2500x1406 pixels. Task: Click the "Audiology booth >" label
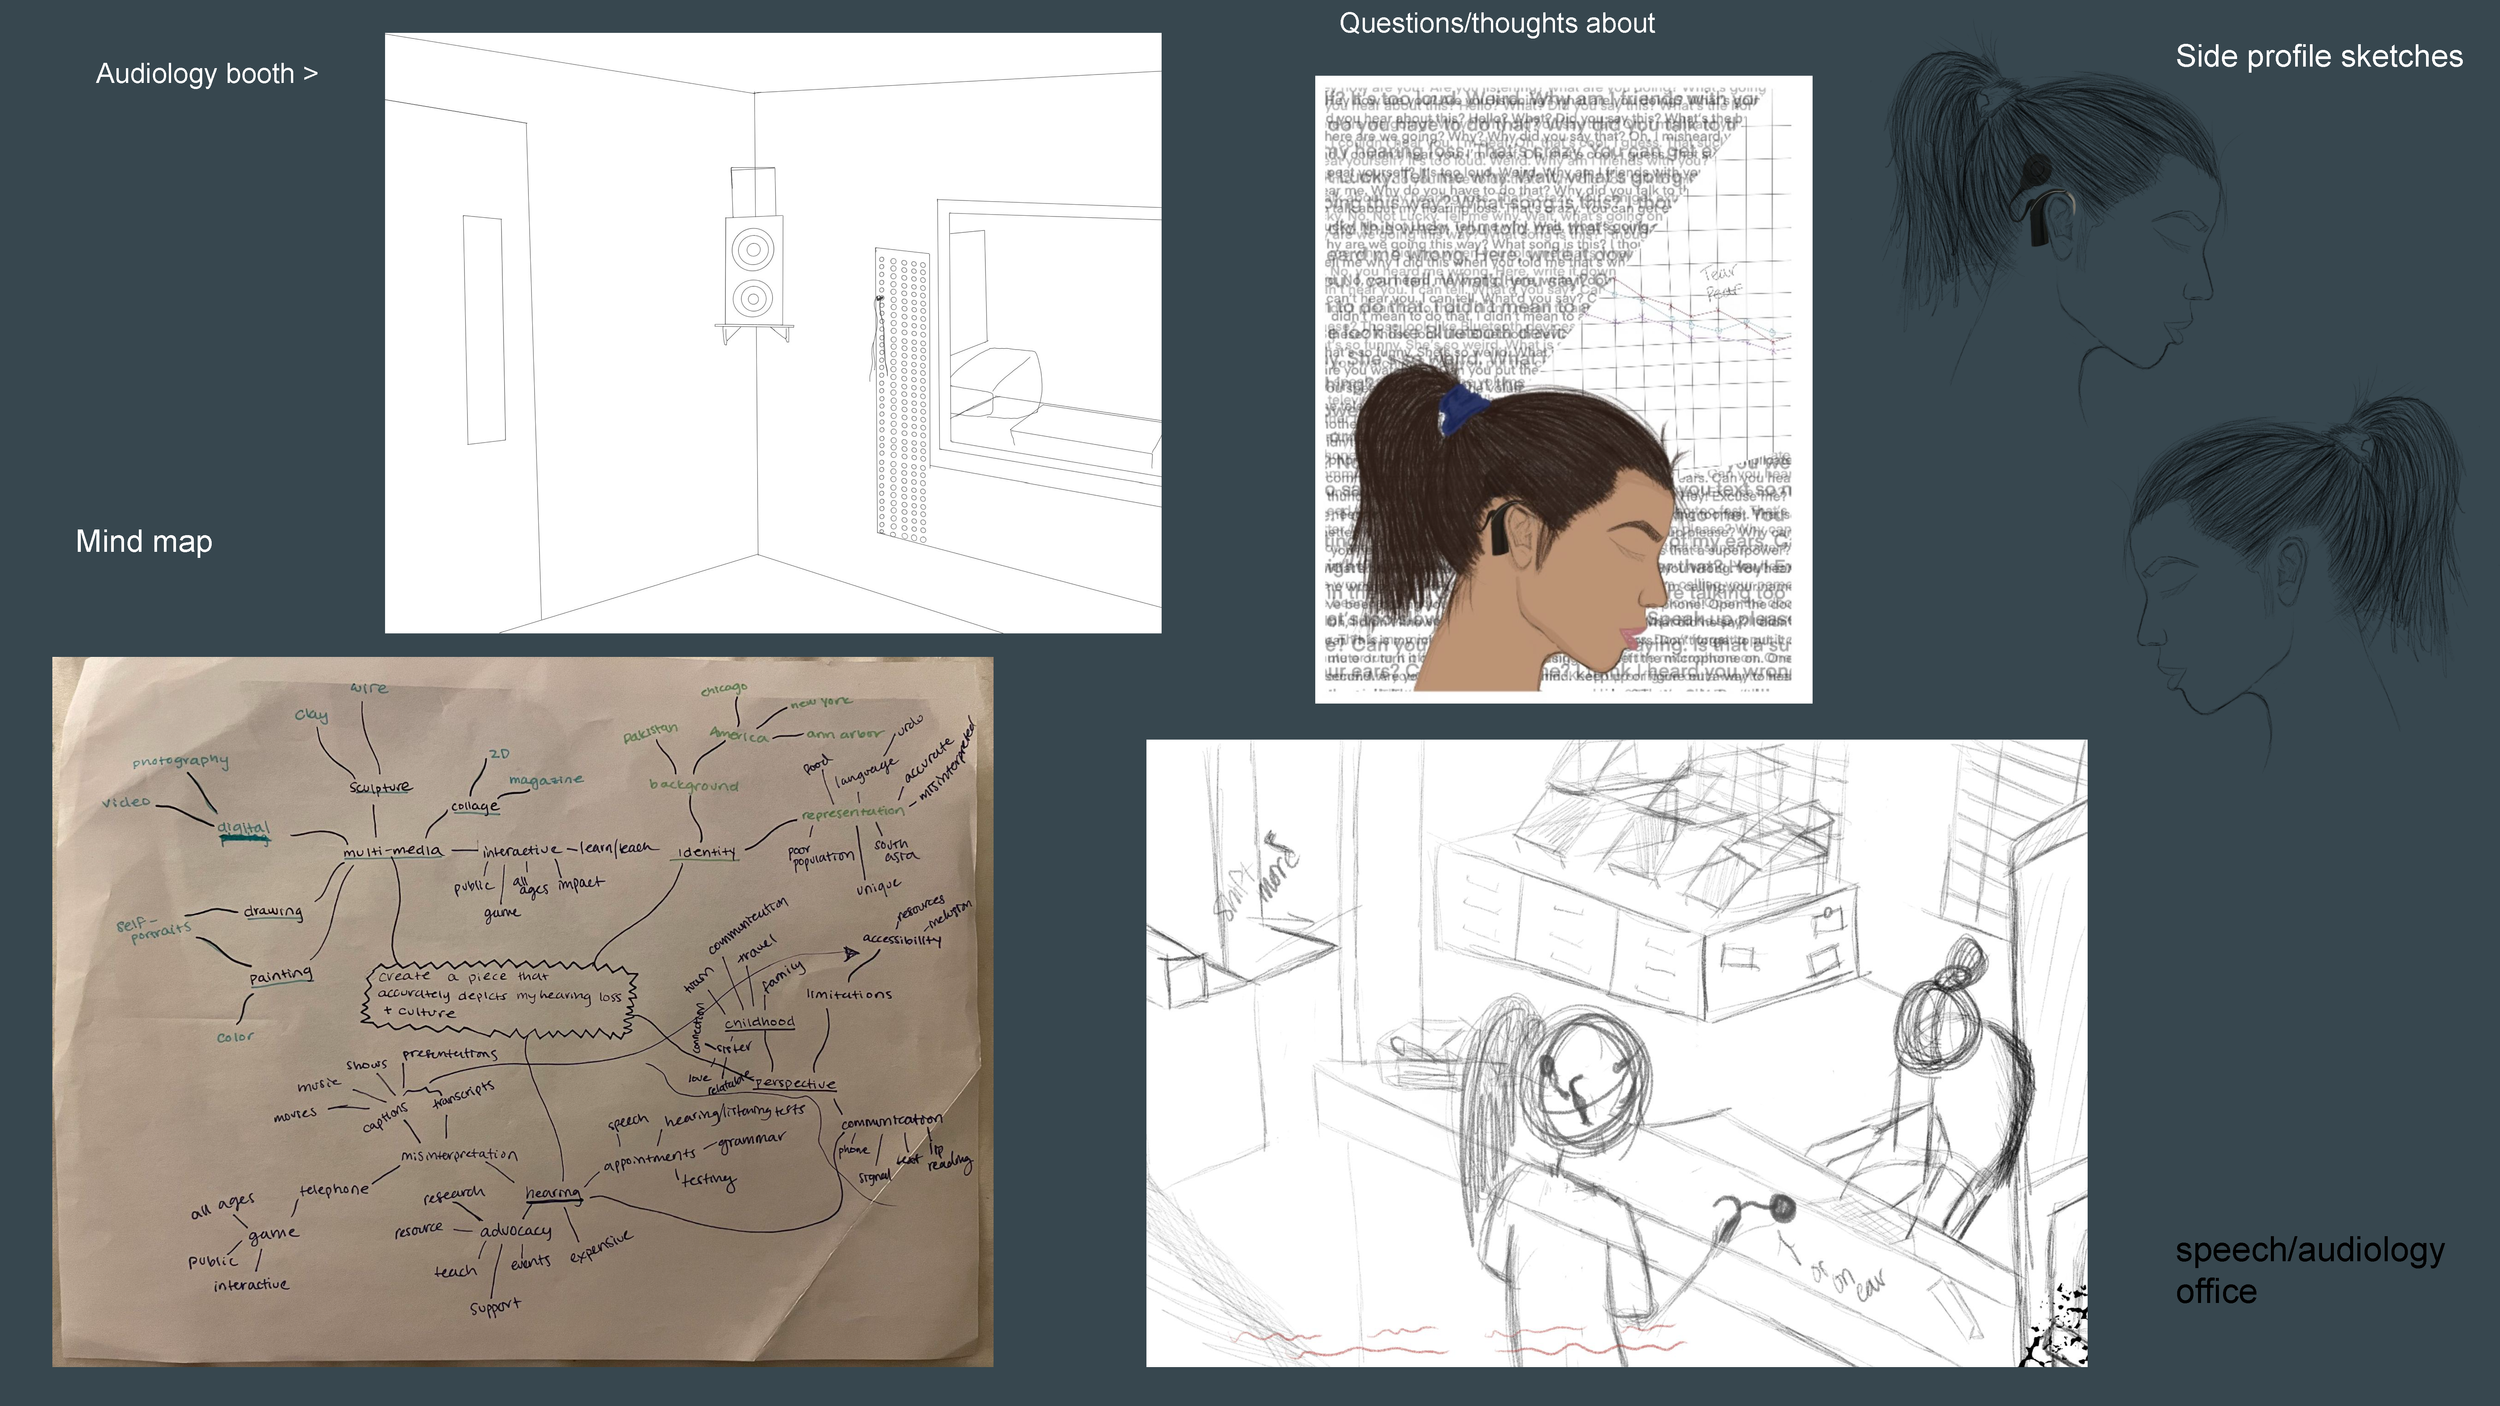206,74
